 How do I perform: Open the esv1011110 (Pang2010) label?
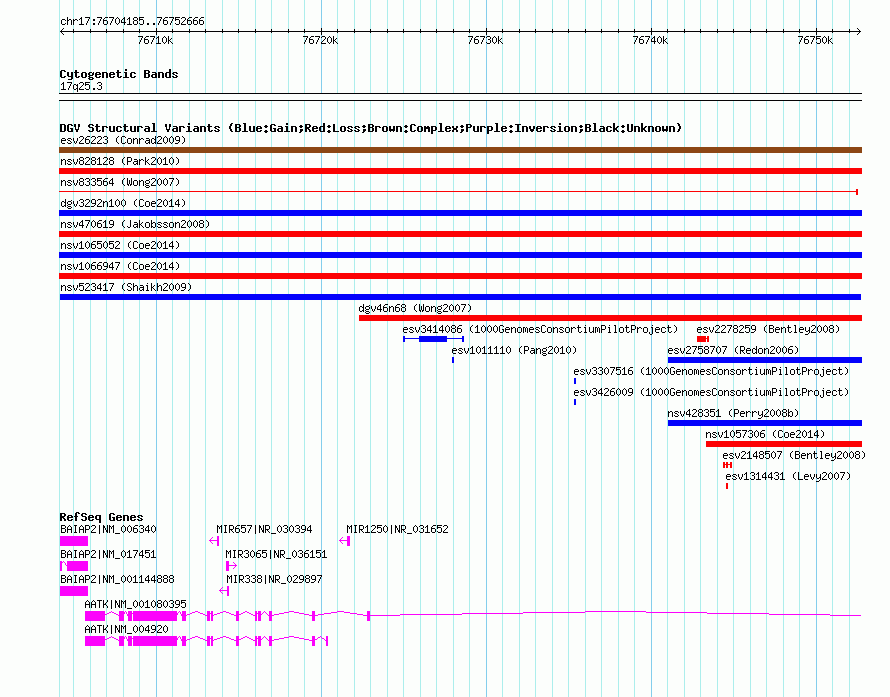(x=514, y=350)
